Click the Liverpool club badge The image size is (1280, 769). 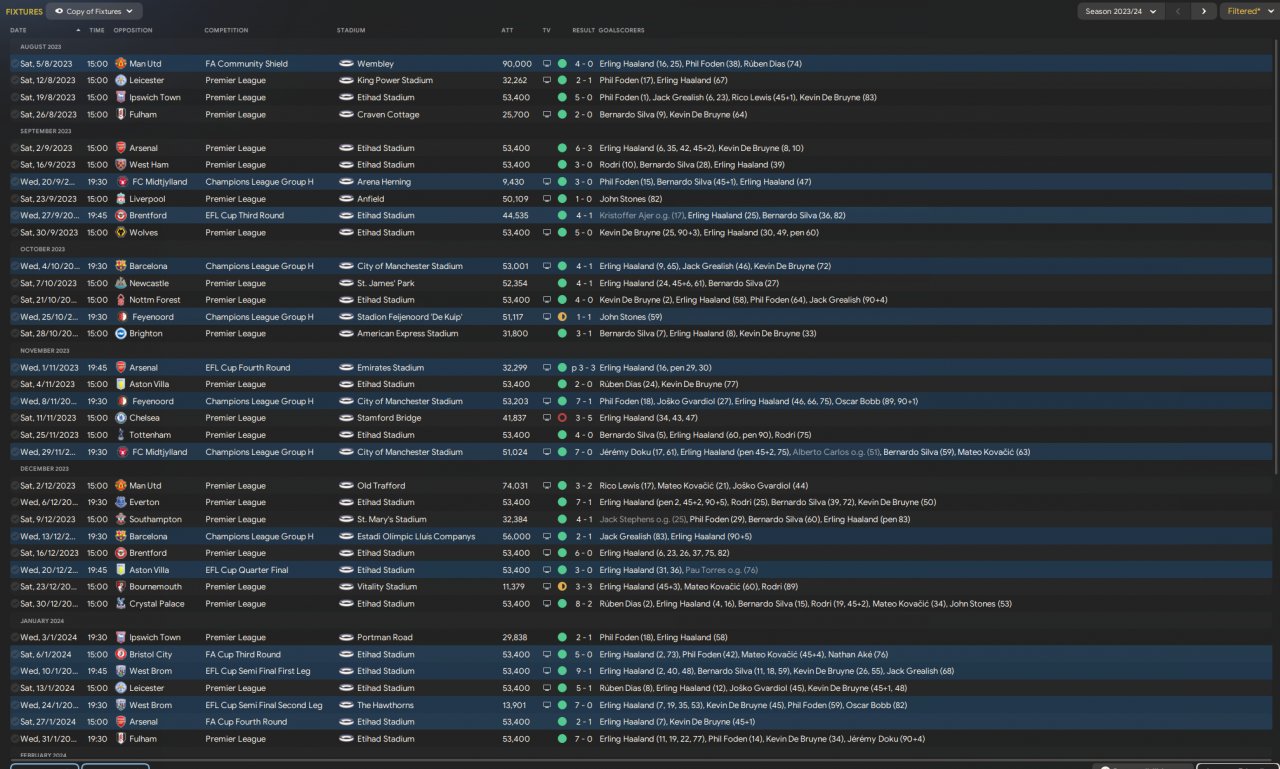pos(121,199)
